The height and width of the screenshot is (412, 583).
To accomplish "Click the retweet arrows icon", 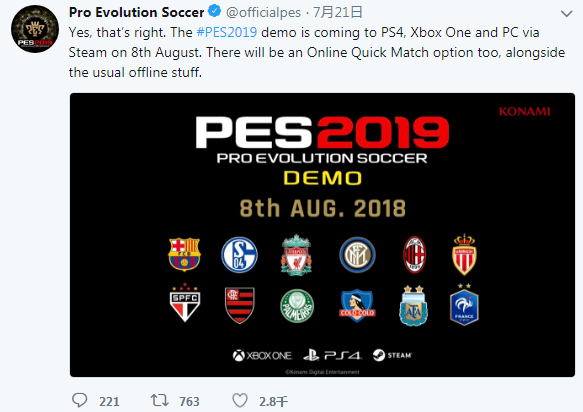I will [x=160, y=400].
